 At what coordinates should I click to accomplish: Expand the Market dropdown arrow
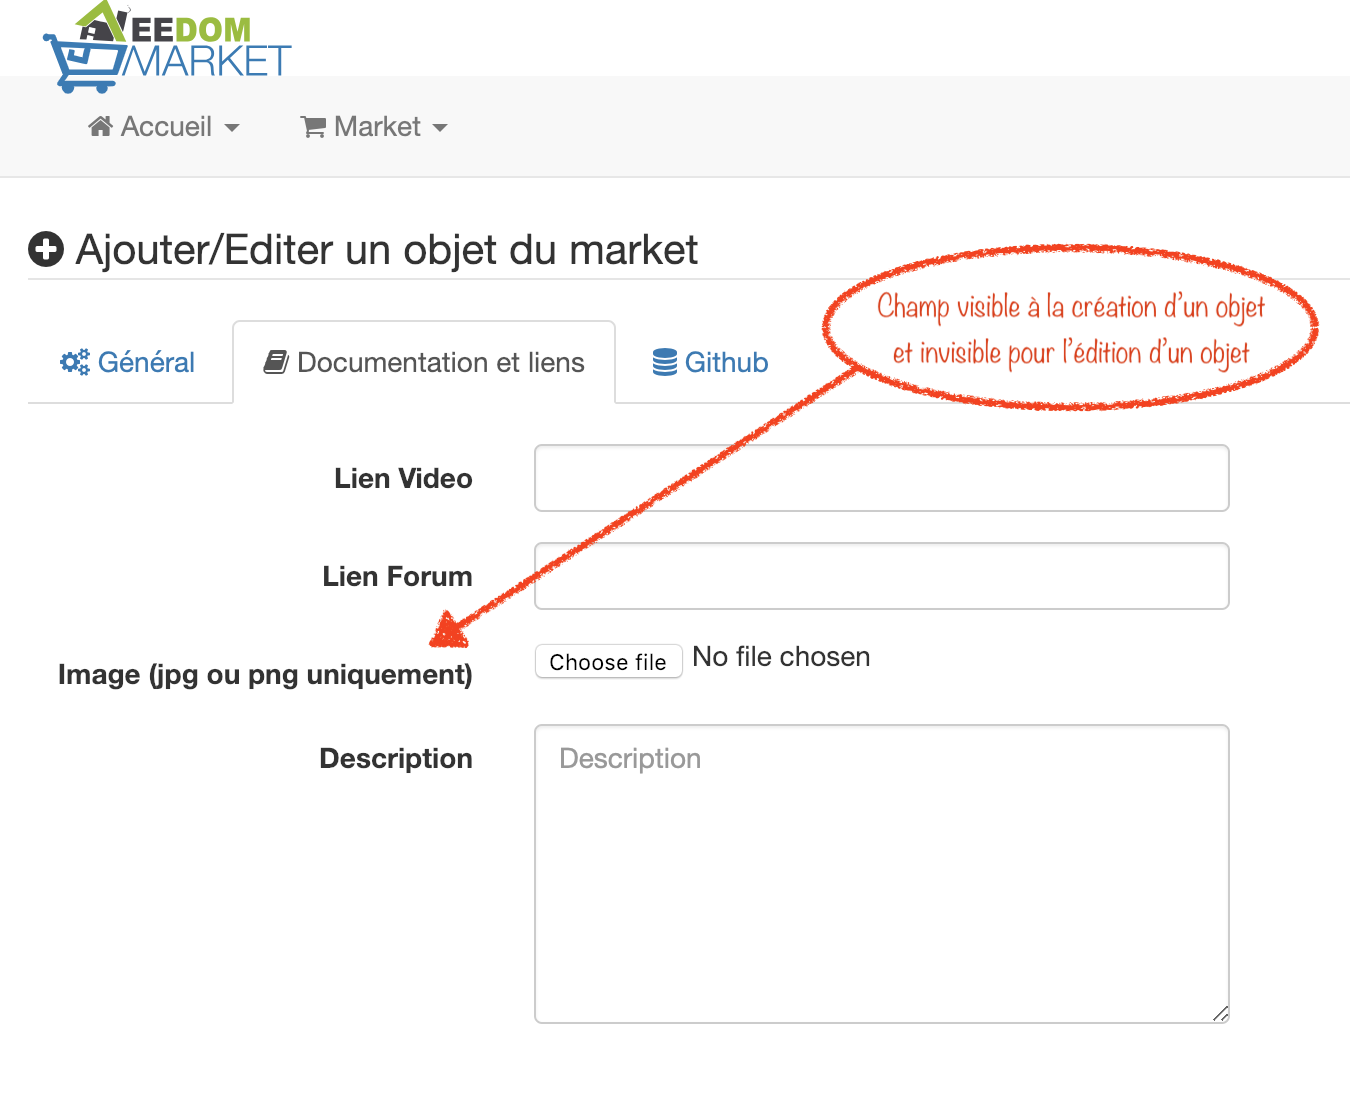(440, 128)
